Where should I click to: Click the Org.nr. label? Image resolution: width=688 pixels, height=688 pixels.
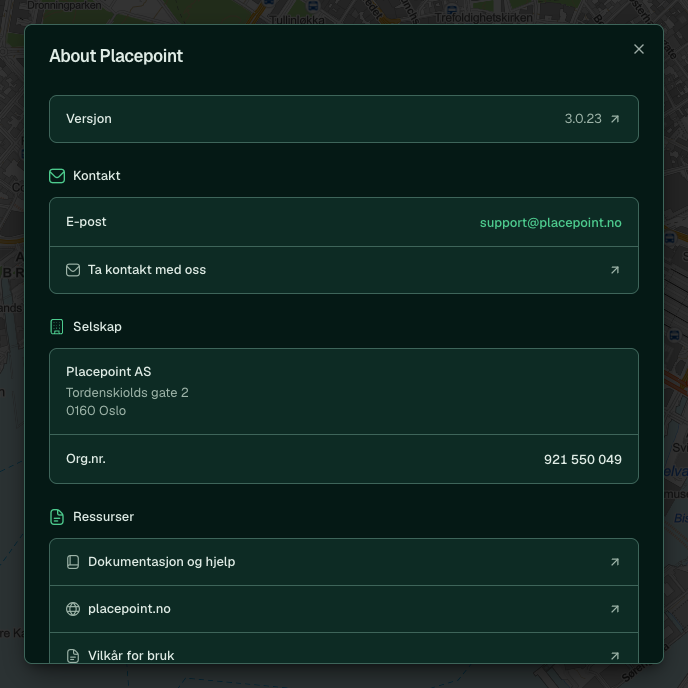[86, 459]
